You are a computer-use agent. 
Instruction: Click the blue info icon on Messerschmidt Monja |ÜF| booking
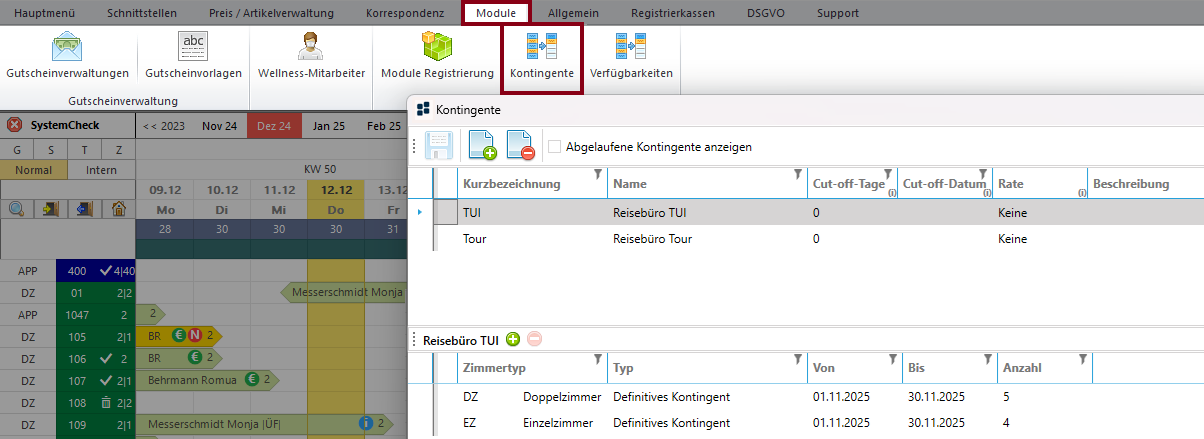point(368,424)
